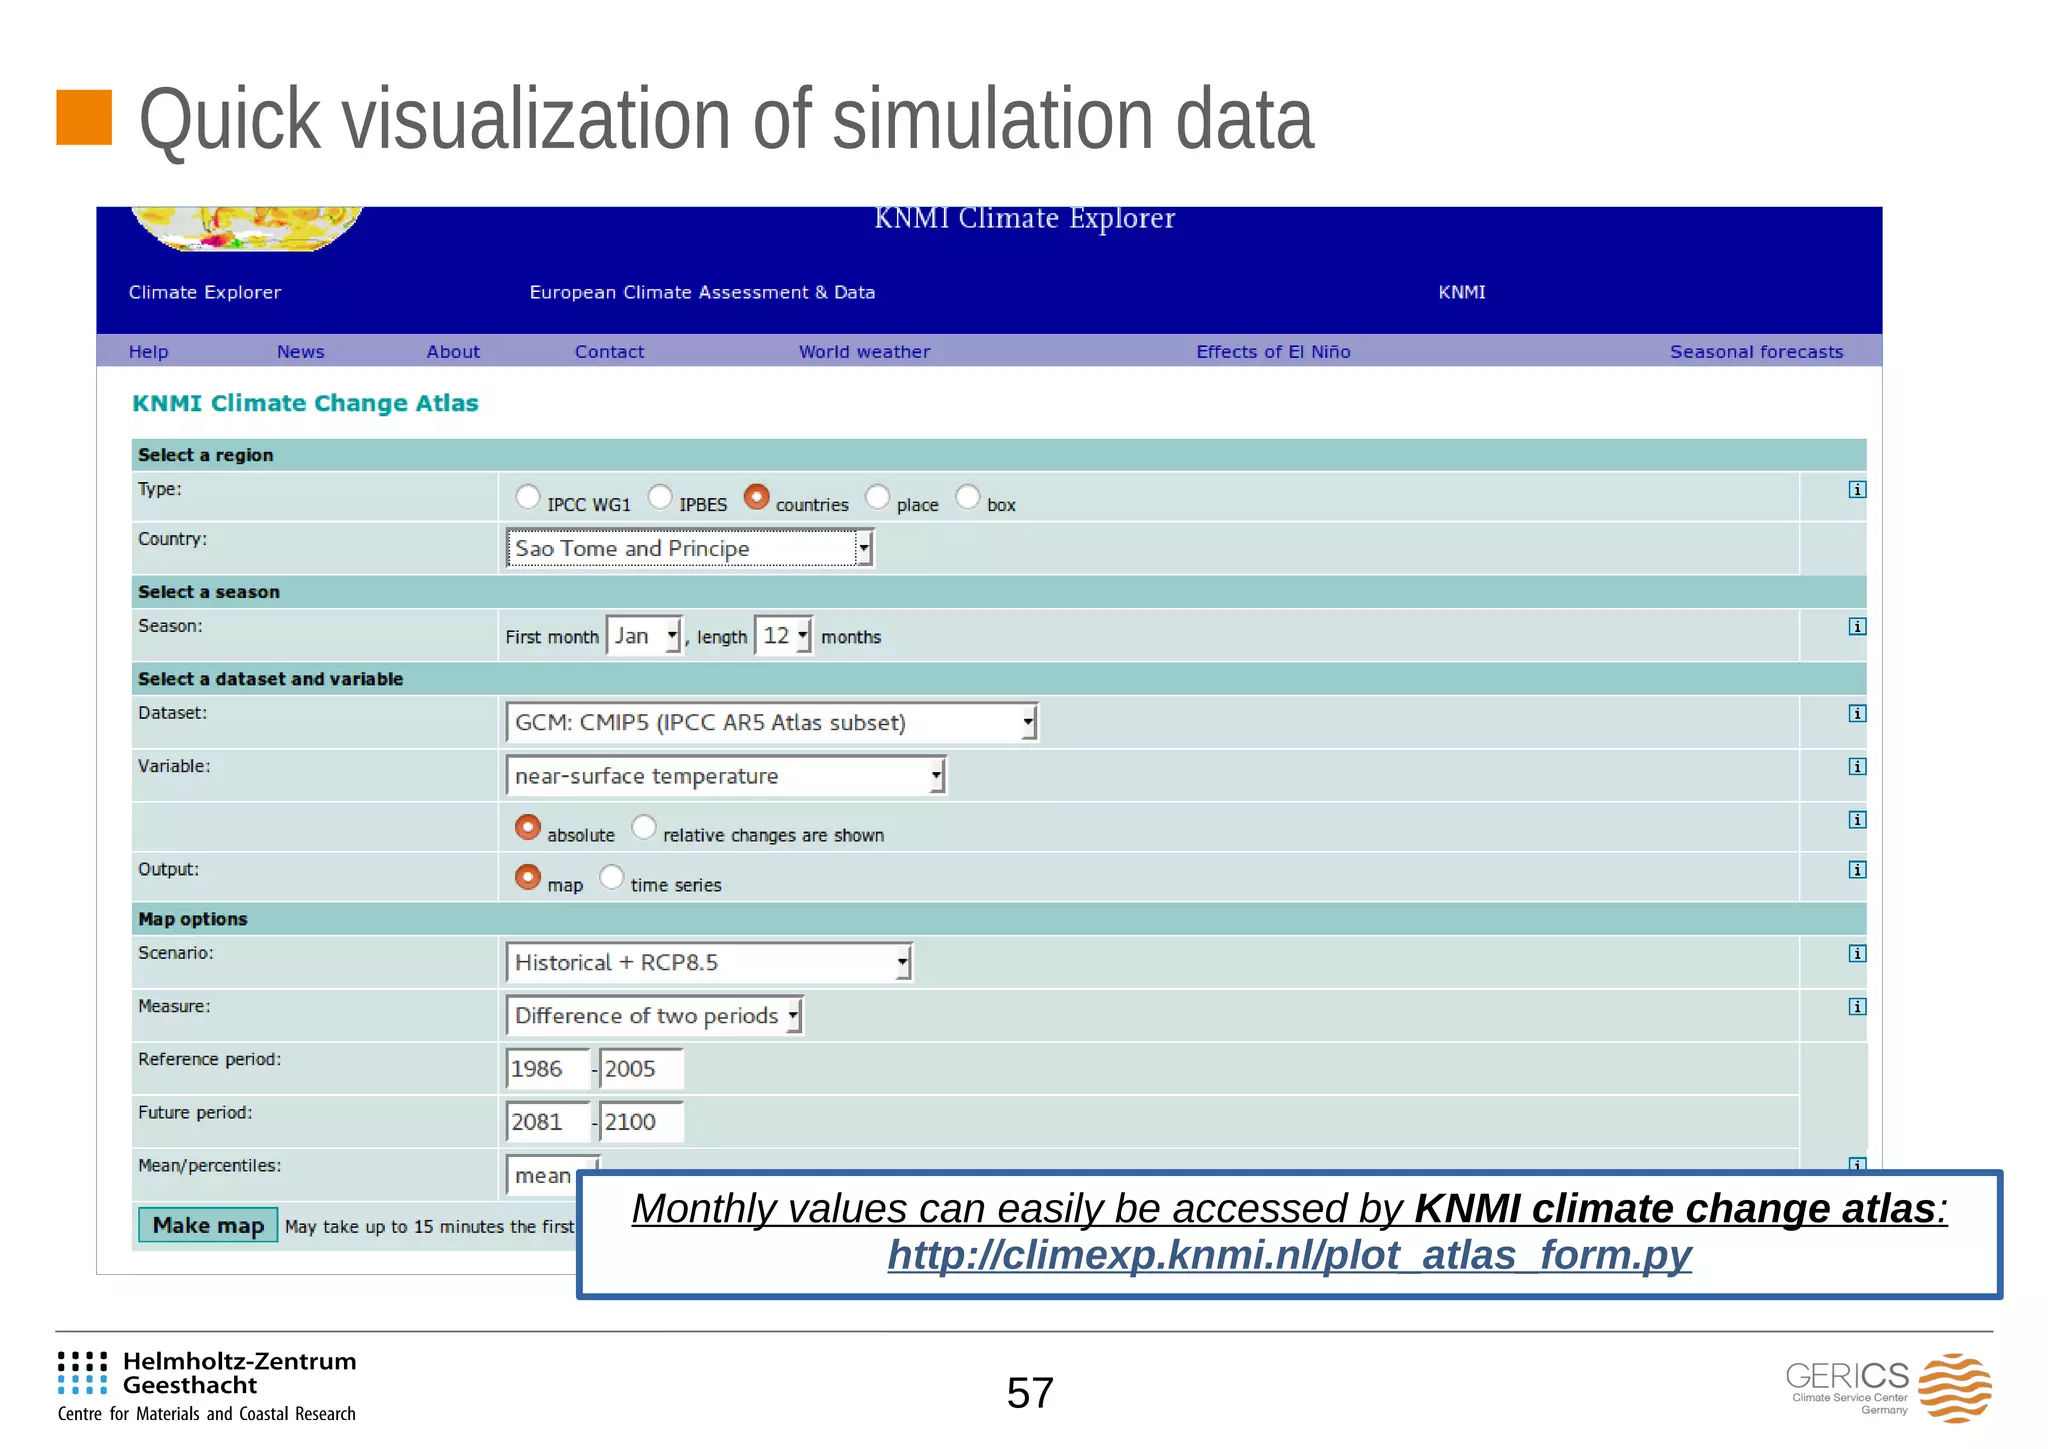Click future period end year 2100 field
This screenshot has width=2048, height=1449.
tap(642, 1122)
